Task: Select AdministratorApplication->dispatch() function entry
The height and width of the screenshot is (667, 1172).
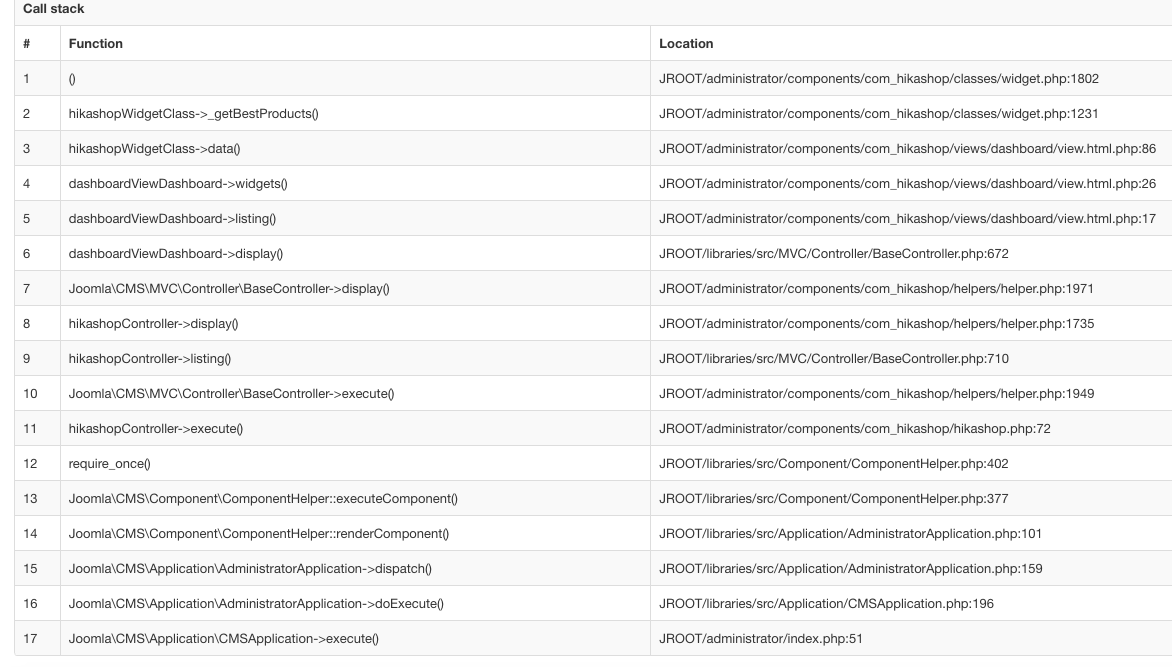Action: tap(250, 569)
